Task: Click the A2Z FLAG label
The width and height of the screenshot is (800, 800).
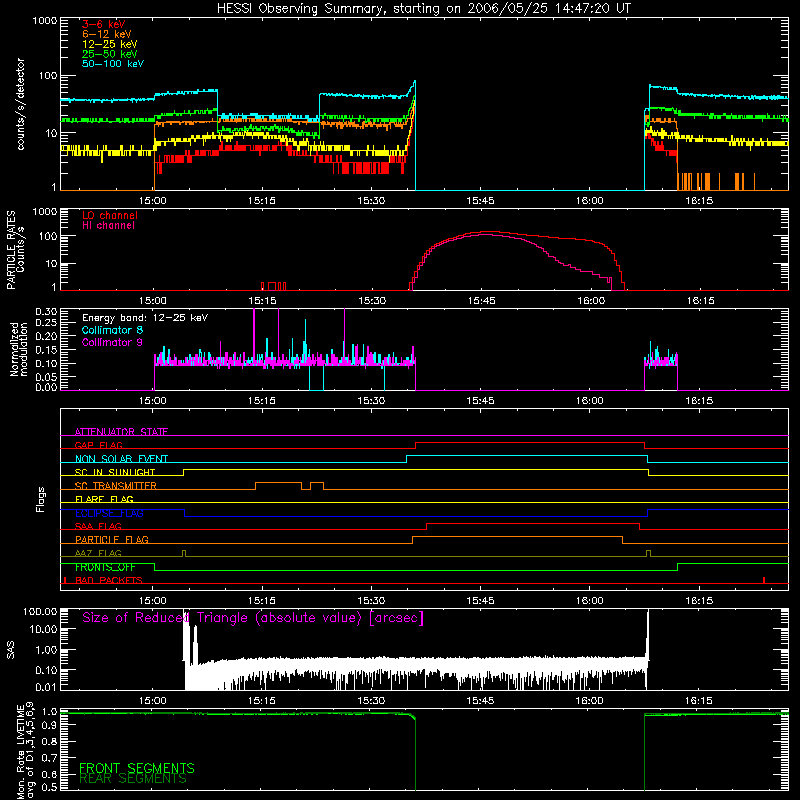Action: (x=98, y=553)
